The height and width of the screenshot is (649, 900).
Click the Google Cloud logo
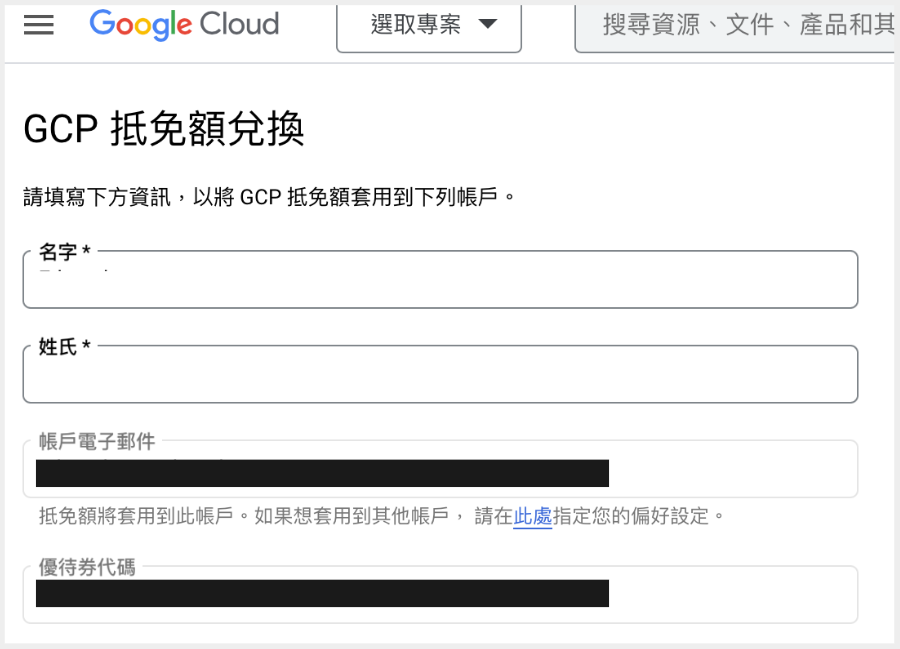pyautogui.click(x=184, y=24)
